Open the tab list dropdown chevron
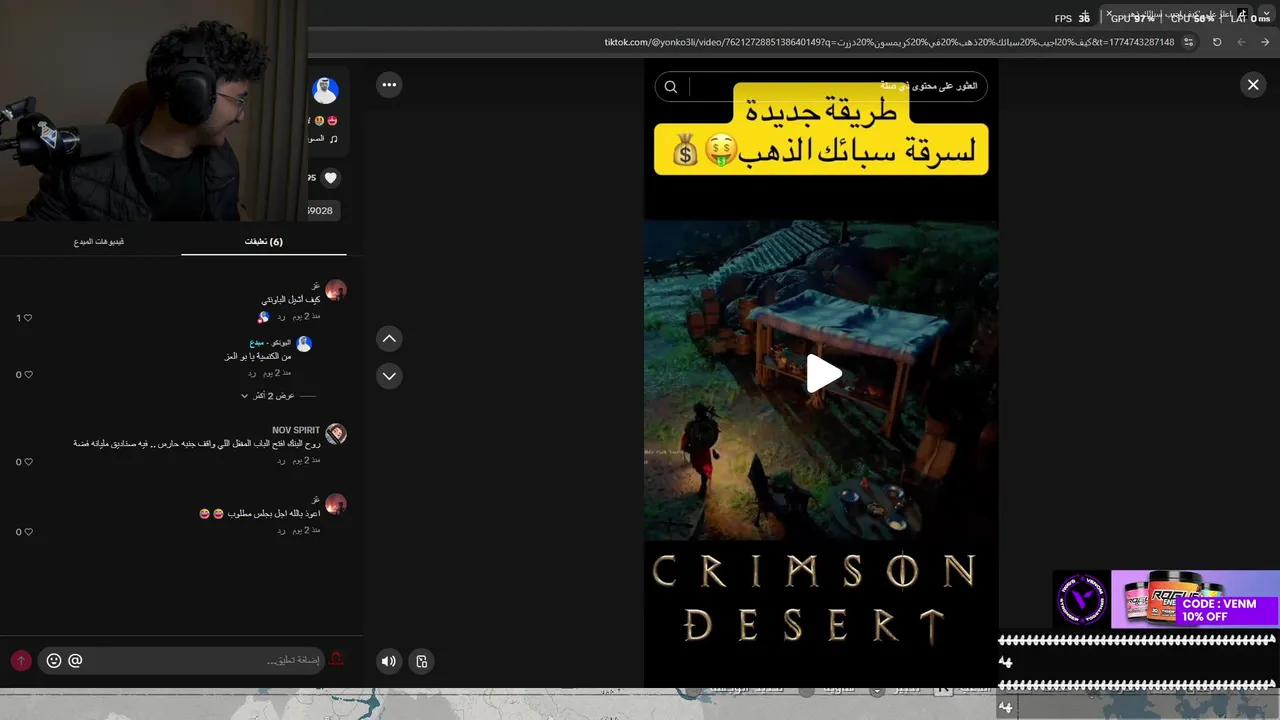This screenshot has height=720, width=1280. (1266, 14)
